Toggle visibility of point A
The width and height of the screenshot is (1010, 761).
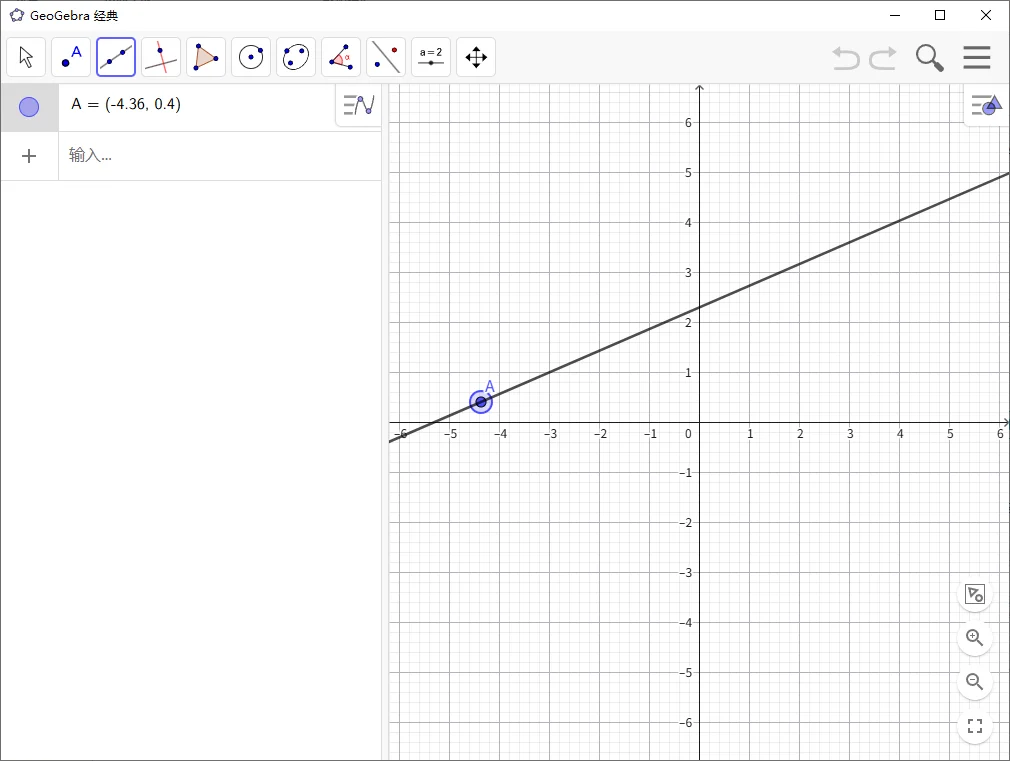(x=29, y=107)
